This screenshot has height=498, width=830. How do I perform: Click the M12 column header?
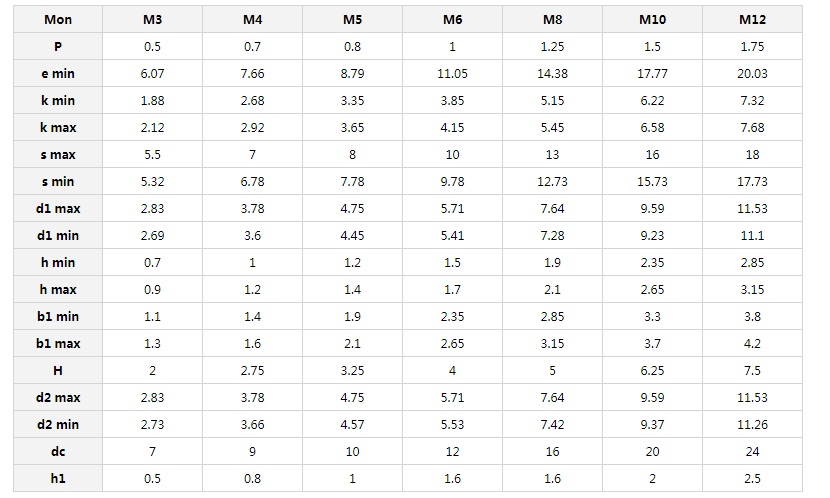tap(752, 20)
